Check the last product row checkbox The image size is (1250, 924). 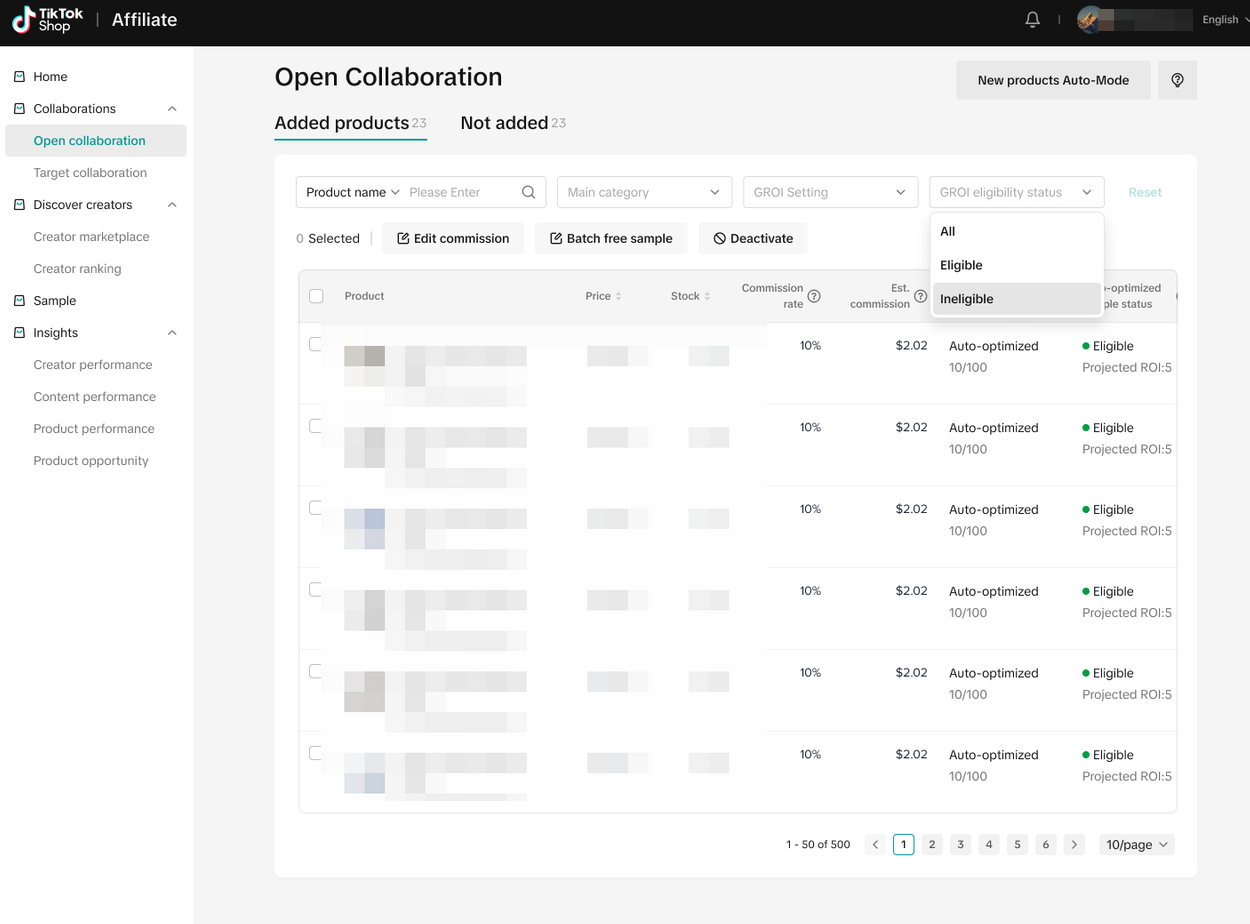pos(316,753)
